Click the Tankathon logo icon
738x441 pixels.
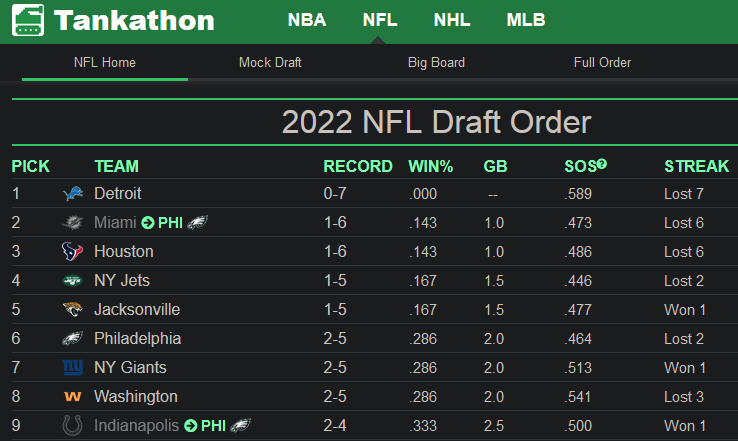coord(28,20)
